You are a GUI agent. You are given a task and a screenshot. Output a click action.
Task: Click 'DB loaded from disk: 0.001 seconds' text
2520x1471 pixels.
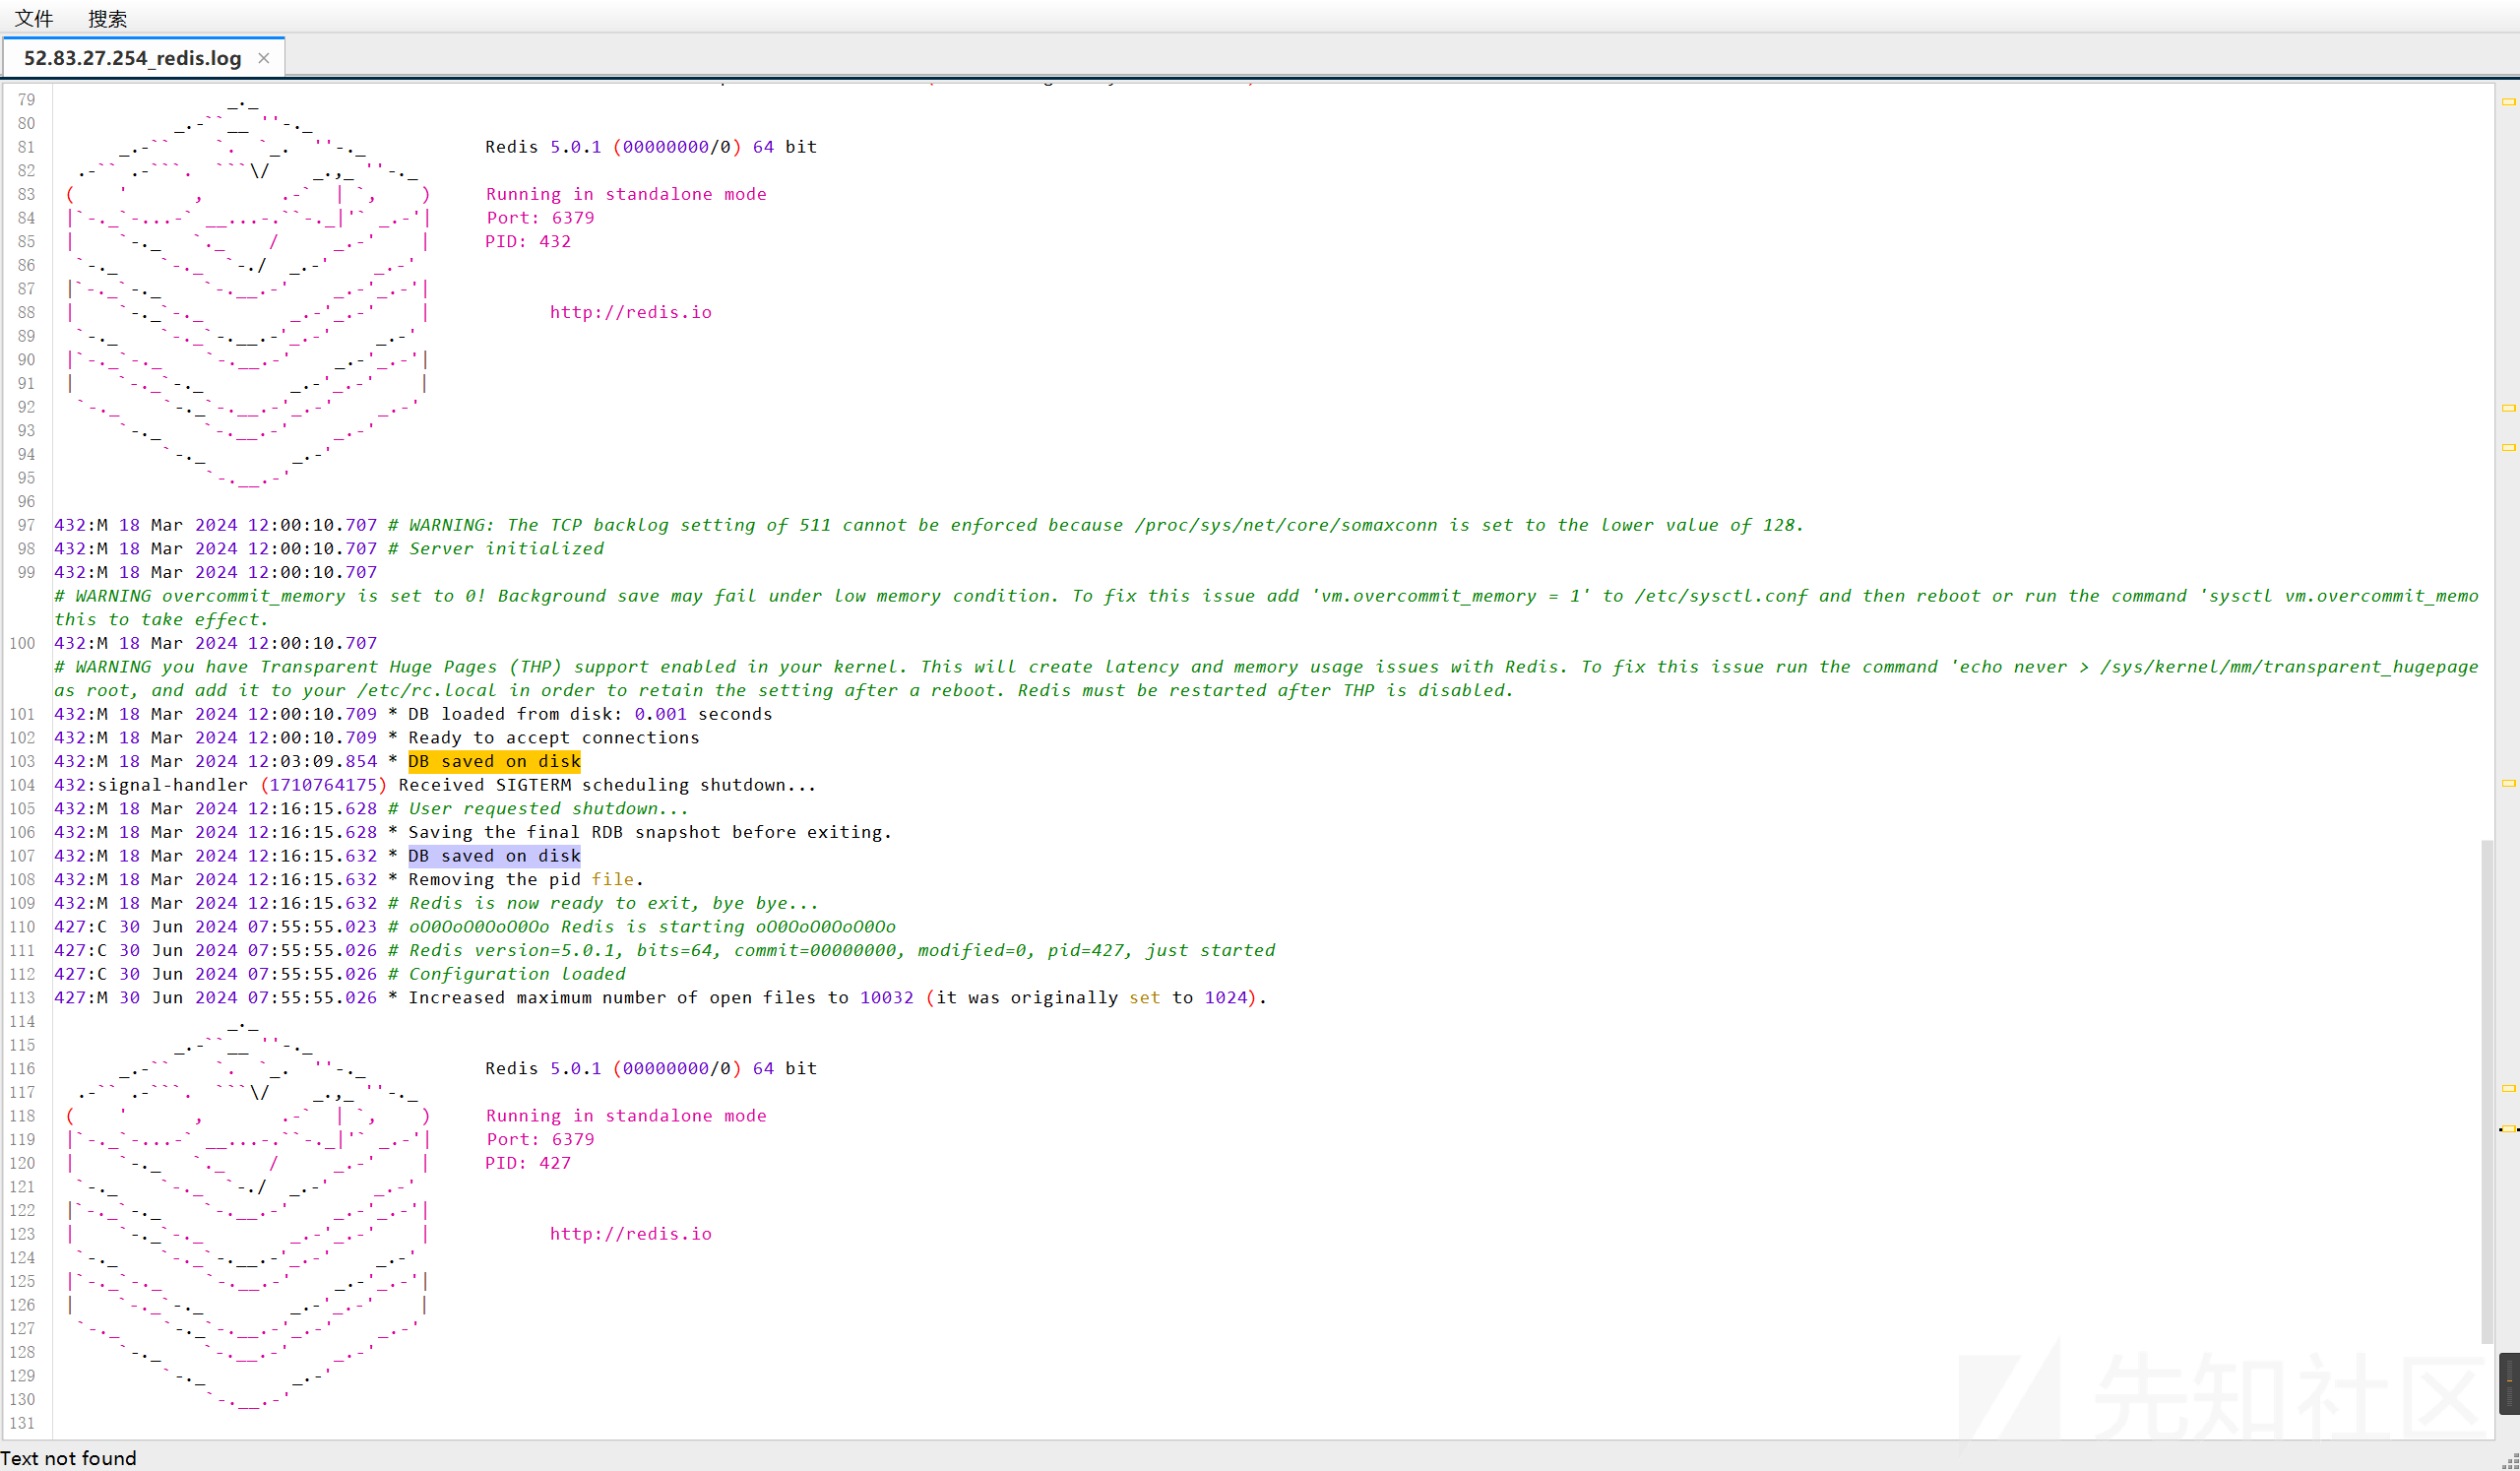(590, 714)
